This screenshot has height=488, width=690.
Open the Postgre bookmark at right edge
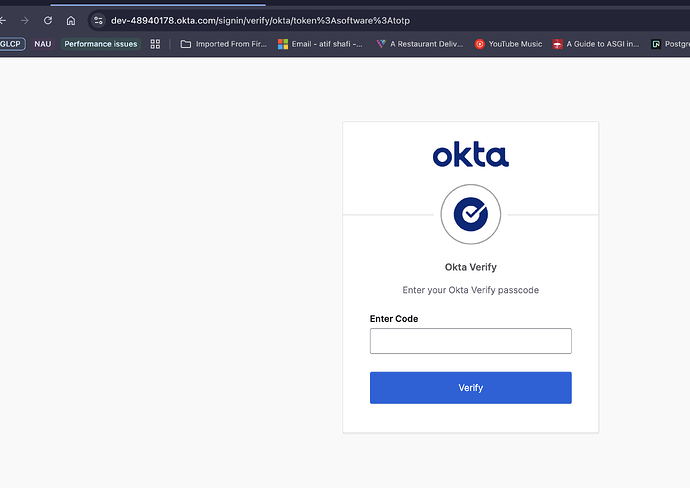coord(671,44)
